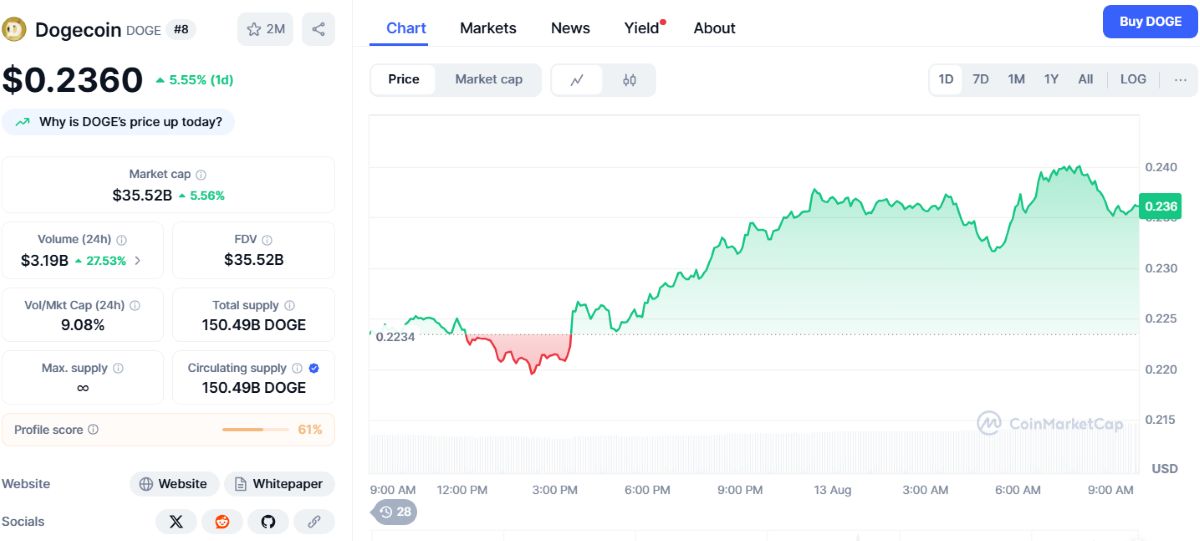Image resolution: width=1200 pixels, height=541 pixels.
Task: Toggle chart to Market cap view
Action: [488, 80]
